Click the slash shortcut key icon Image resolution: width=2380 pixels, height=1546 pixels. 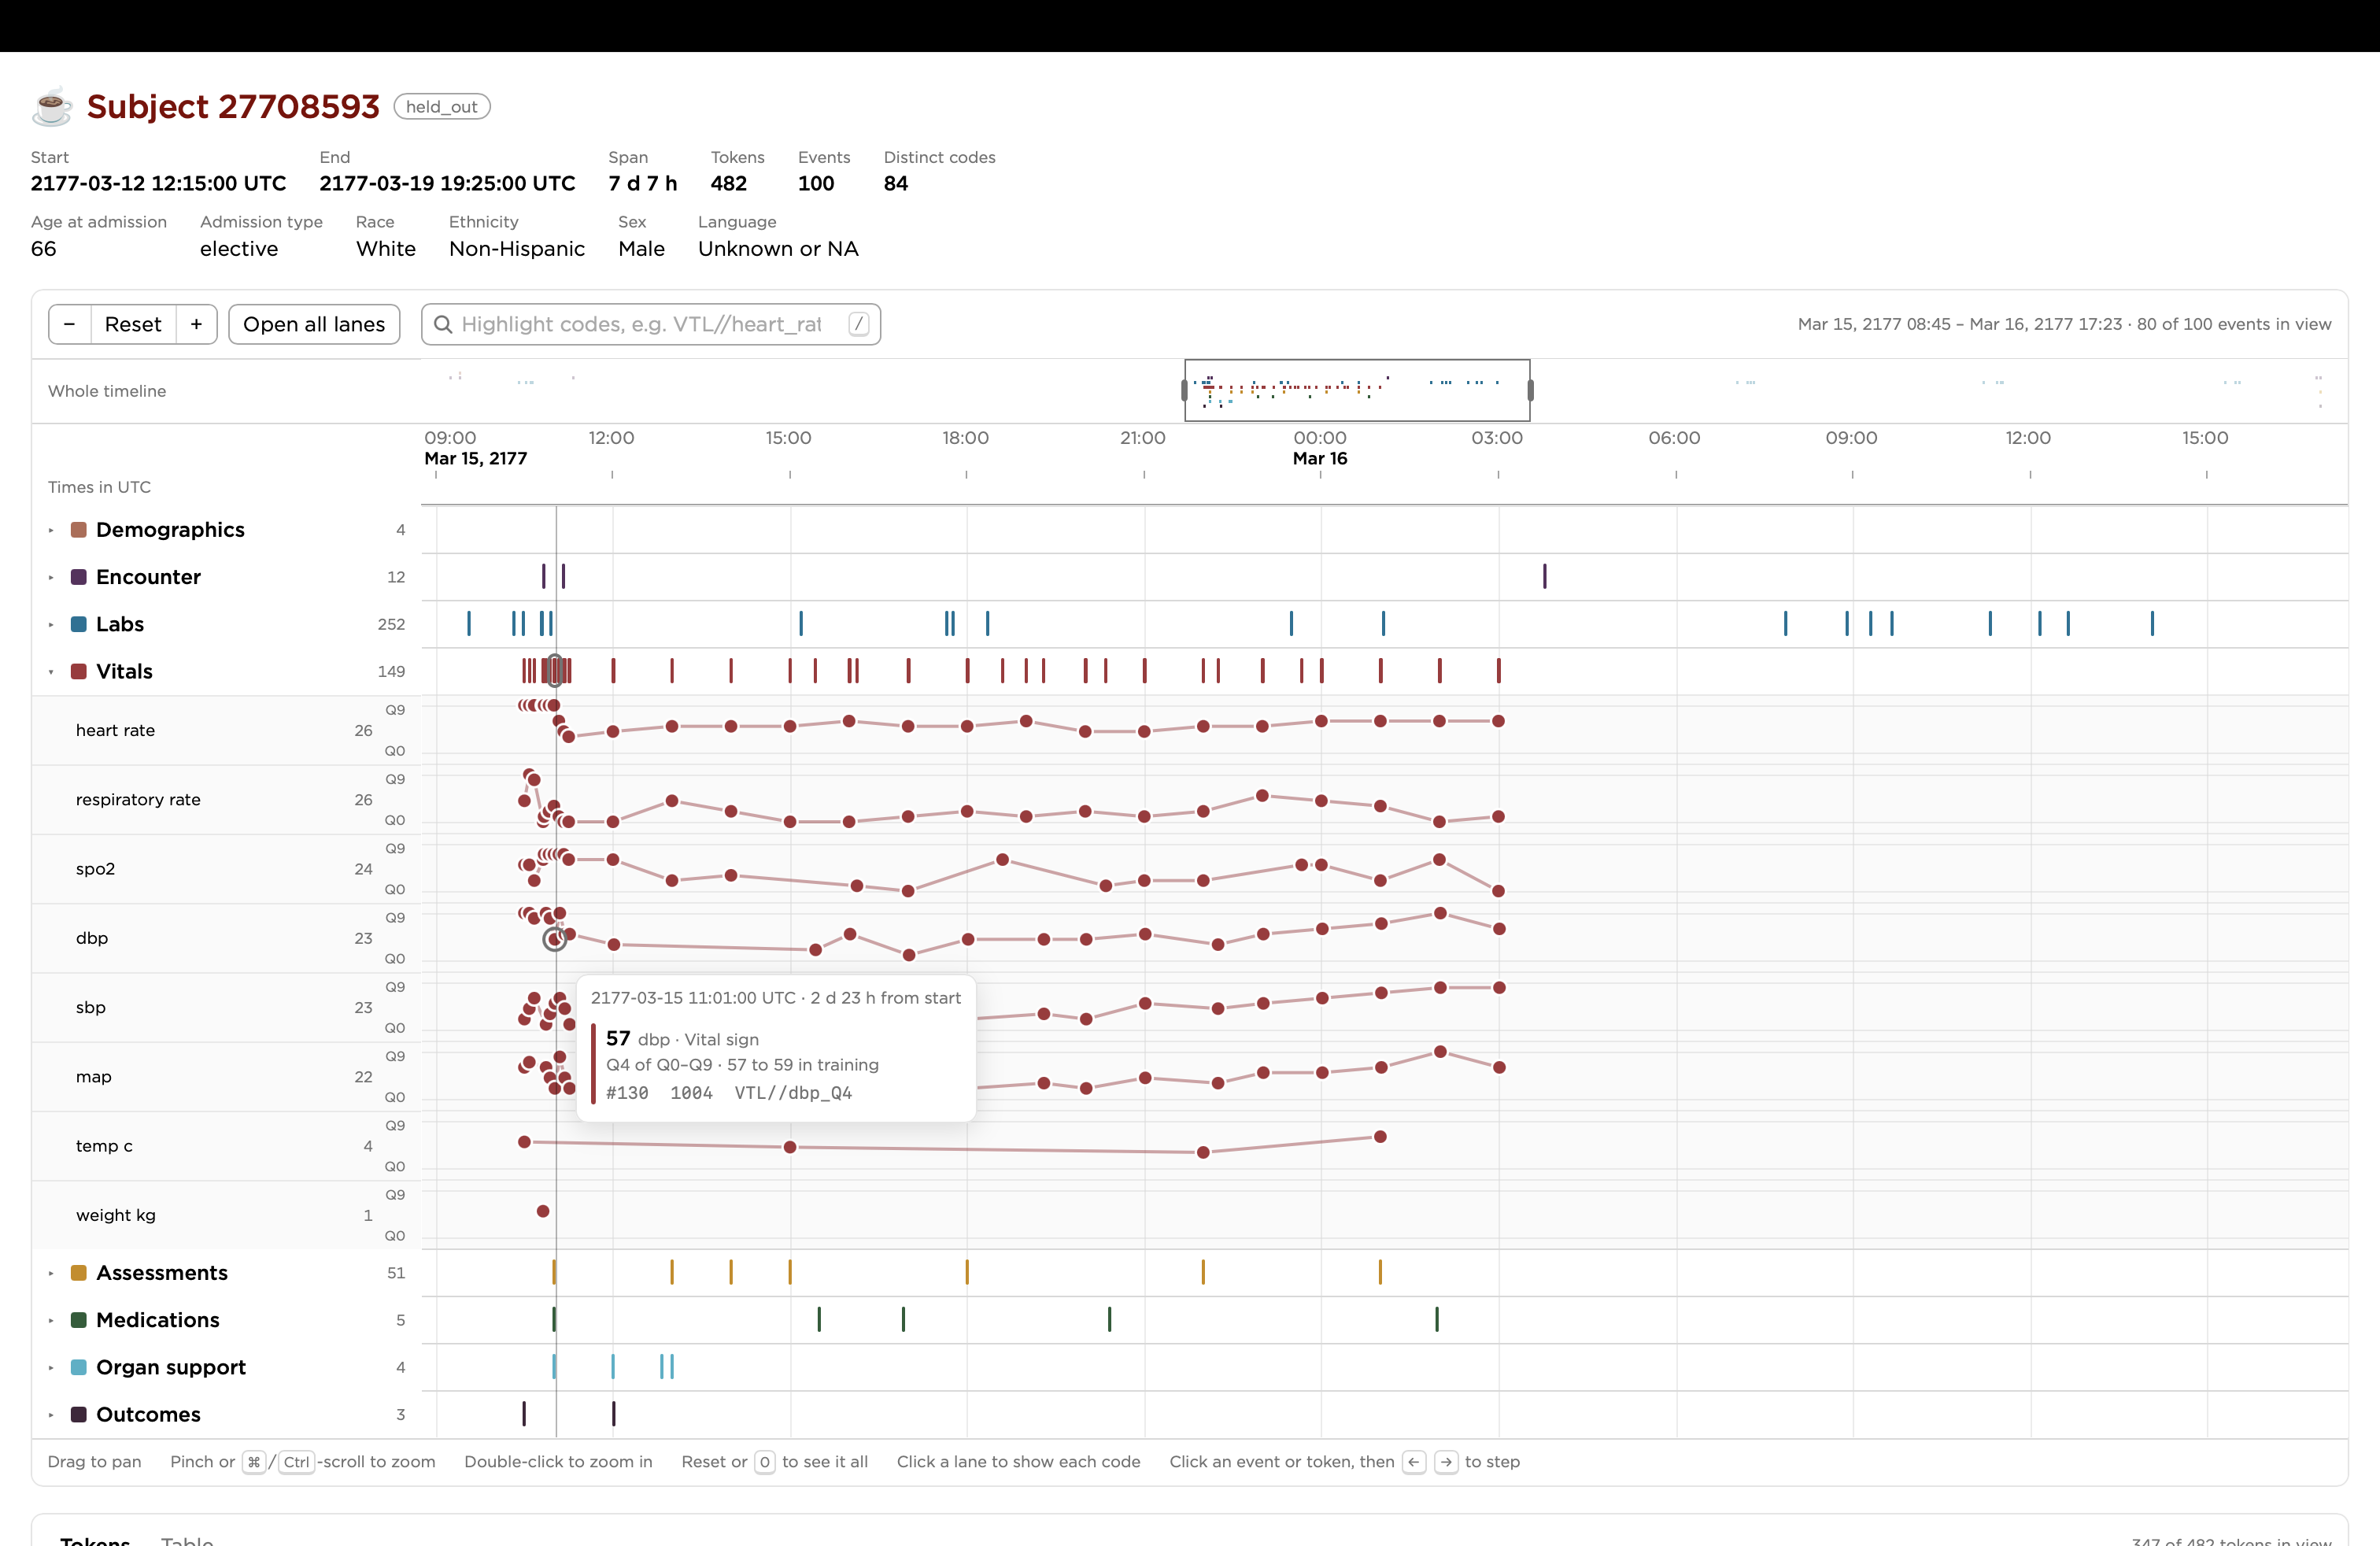pos(858,324)
